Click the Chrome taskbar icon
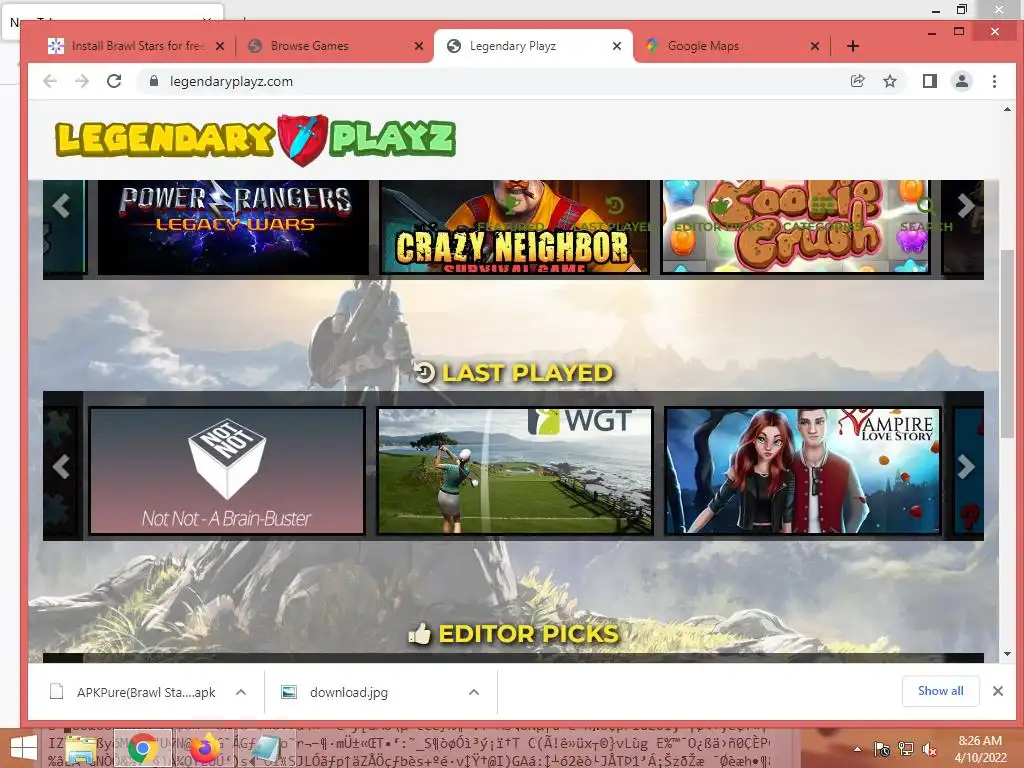The height and width of the screenshot is (768, 1024). [142, 749]
